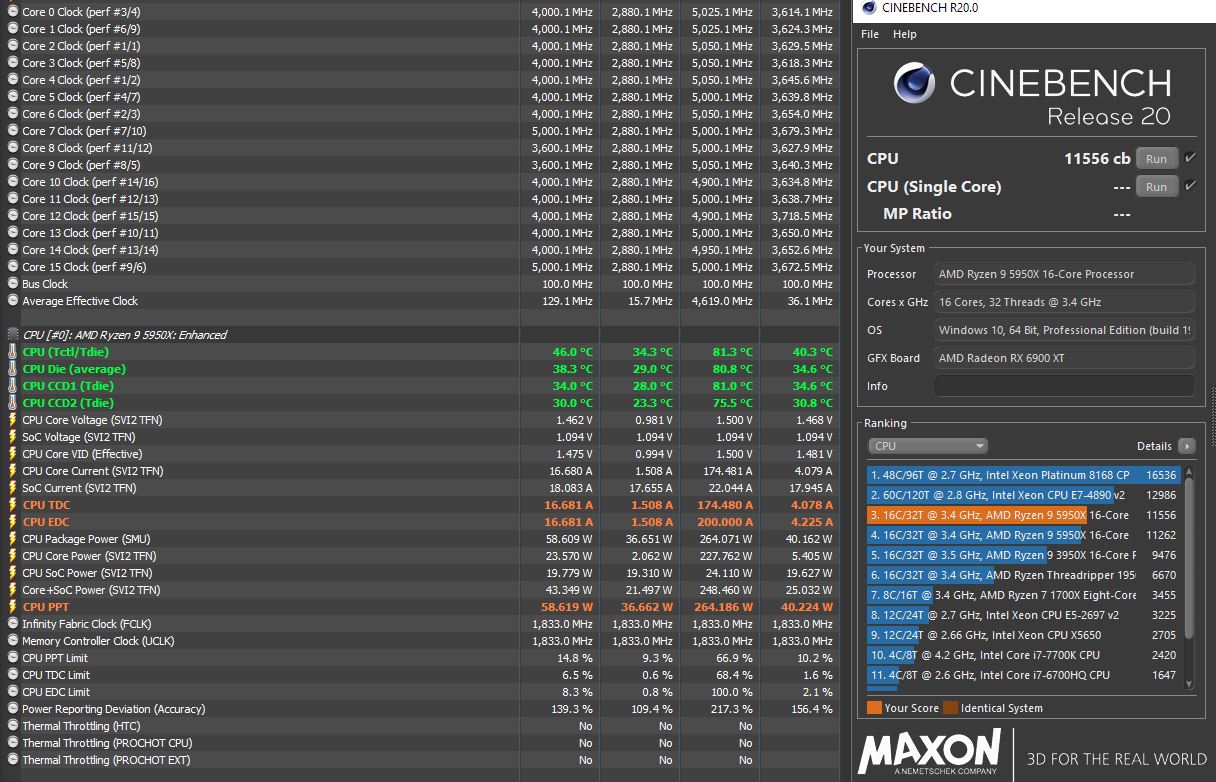This screenshot has height=782, width=1216.
Task: Click the Cores x GHz field value
Action: click(1064, 302)
